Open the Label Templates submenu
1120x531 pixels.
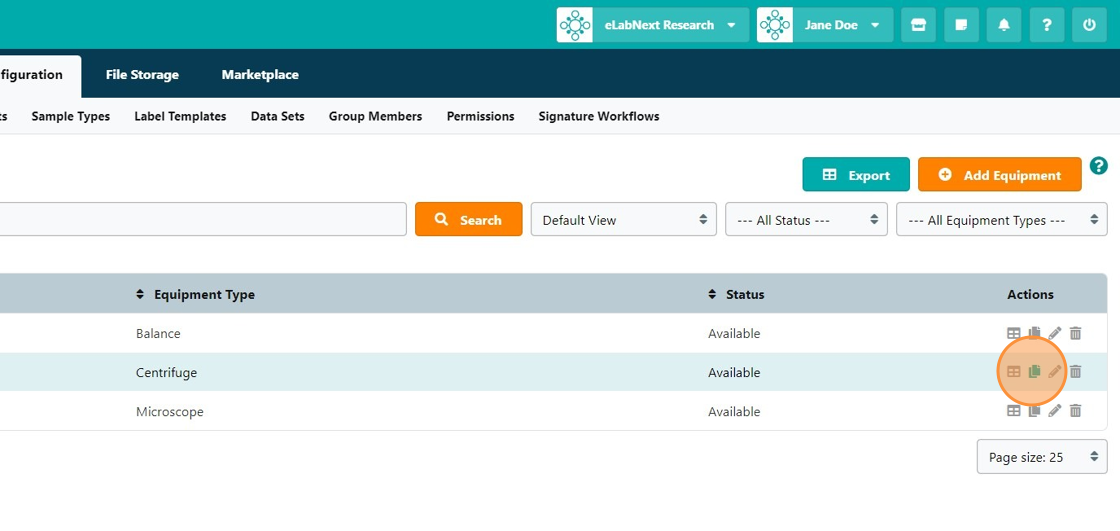click(180, 116)
